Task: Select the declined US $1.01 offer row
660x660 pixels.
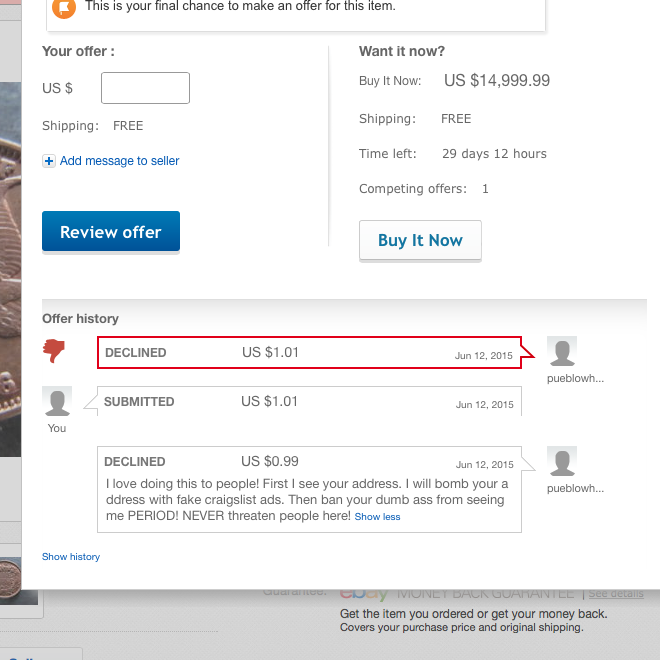Action: [309, 353]
